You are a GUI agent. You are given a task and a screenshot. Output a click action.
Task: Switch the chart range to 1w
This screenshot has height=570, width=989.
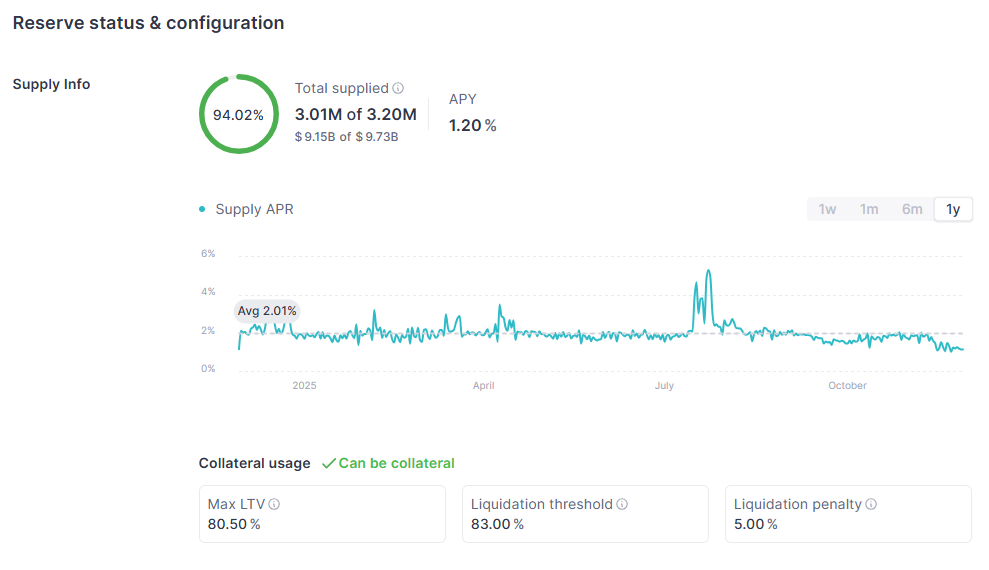(x=827, y=209)
